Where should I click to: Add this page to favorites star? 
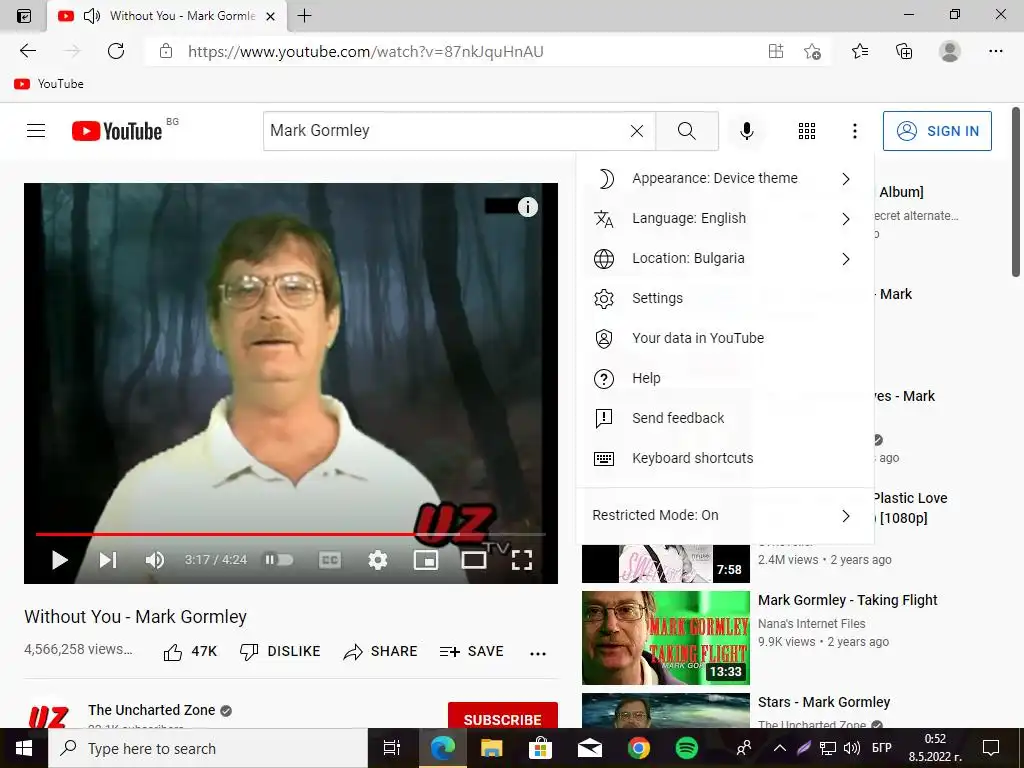(812, 51)
